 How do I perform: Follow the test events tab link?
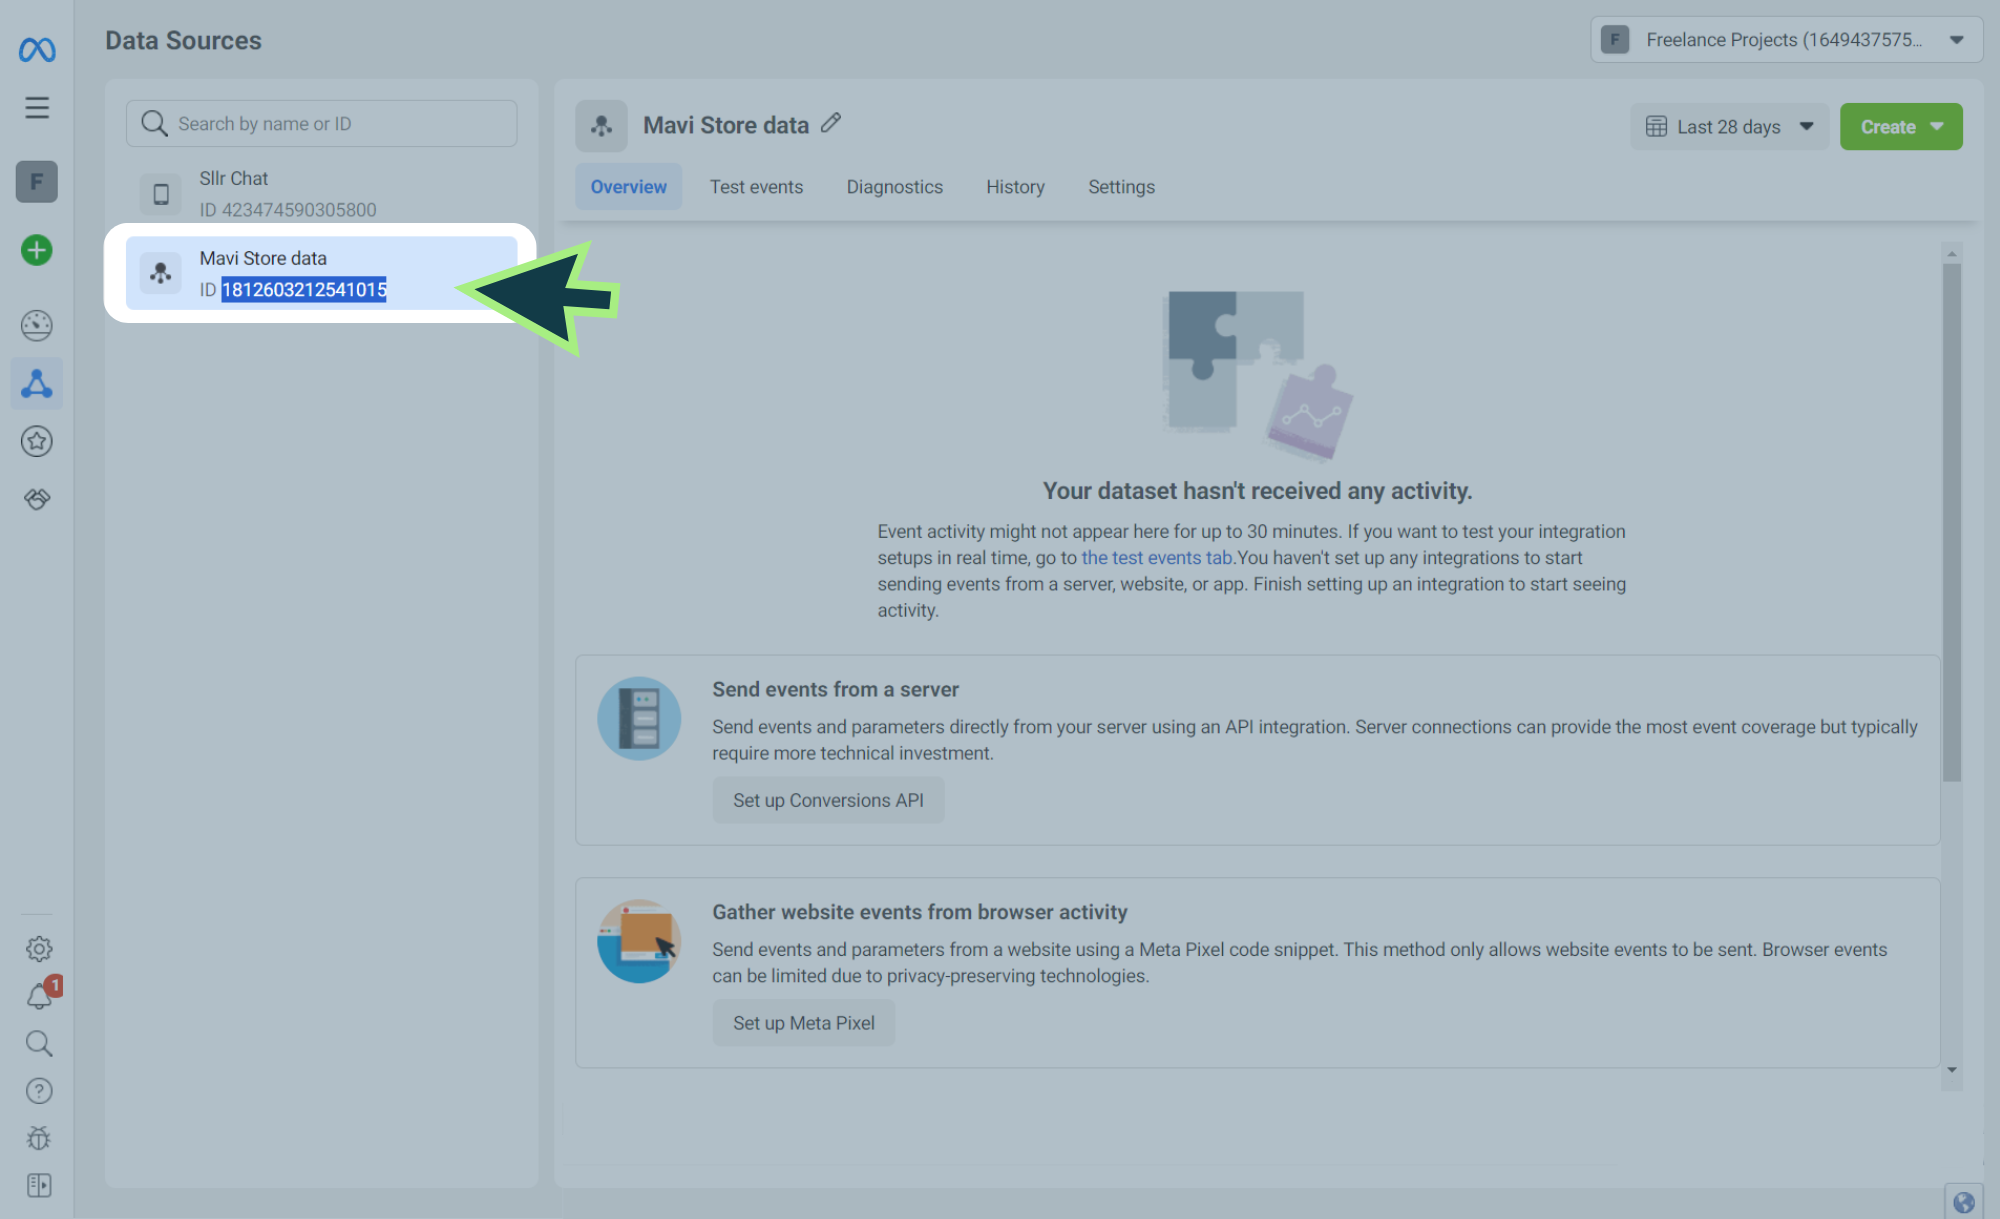1156,558
